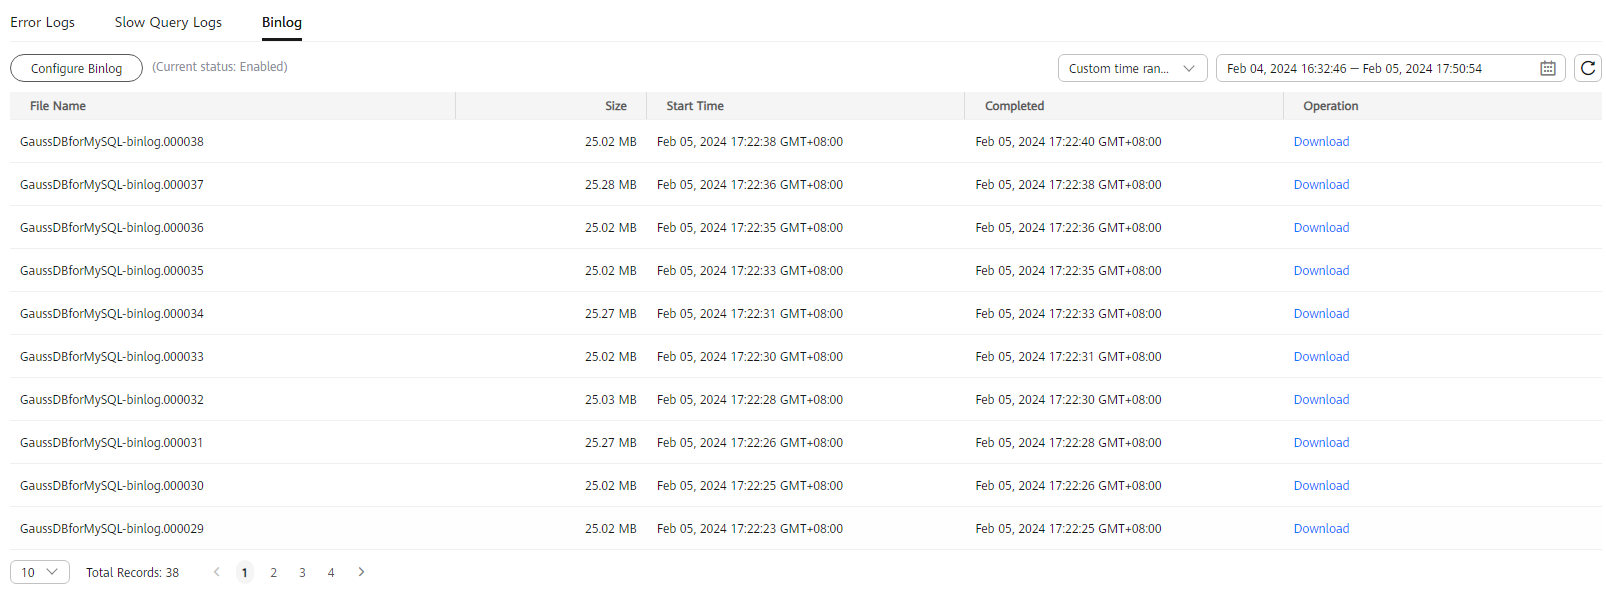The height and width of the screenshot is (606, 1606).
Task: Click start time 17:22:30 of binlog.000033
Action: (x=750, y=357)
